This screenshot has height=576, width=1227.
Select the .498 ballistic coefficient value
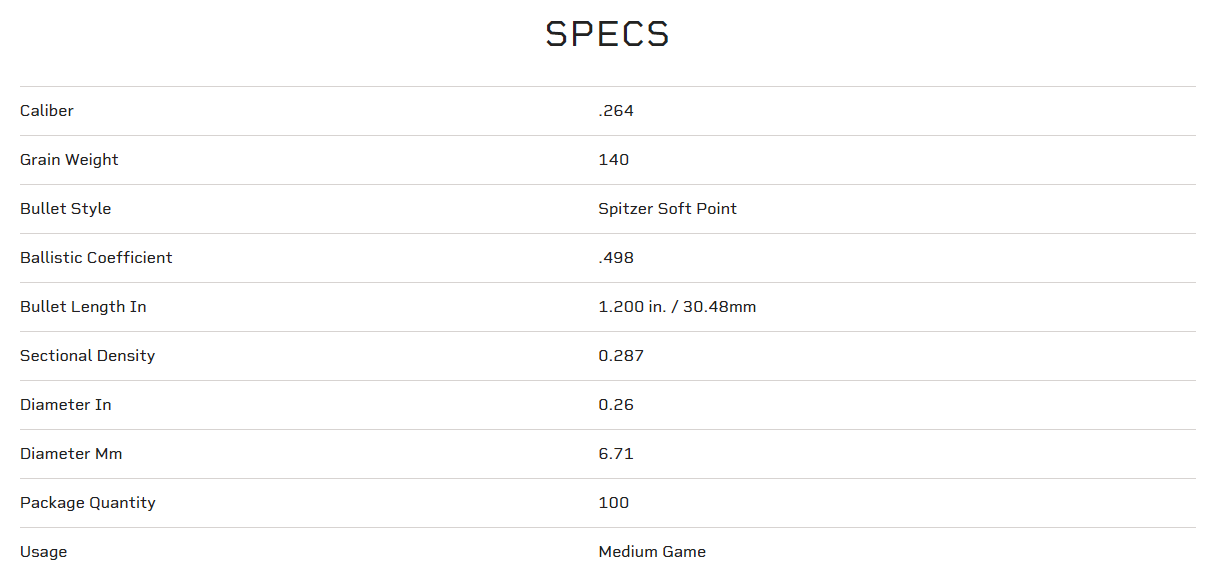coord(616,258)
